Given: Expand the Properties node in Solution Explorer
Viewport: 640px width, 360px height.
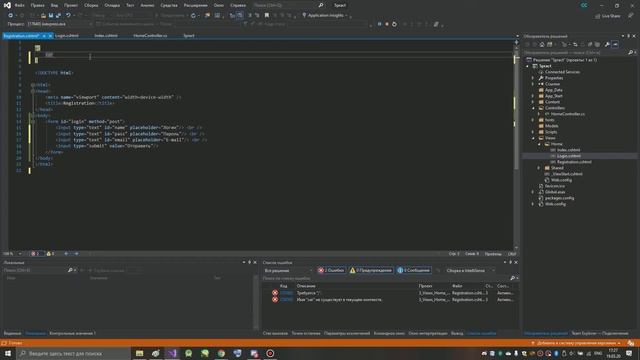Looking at the screenshot, I should click(533, 78).
